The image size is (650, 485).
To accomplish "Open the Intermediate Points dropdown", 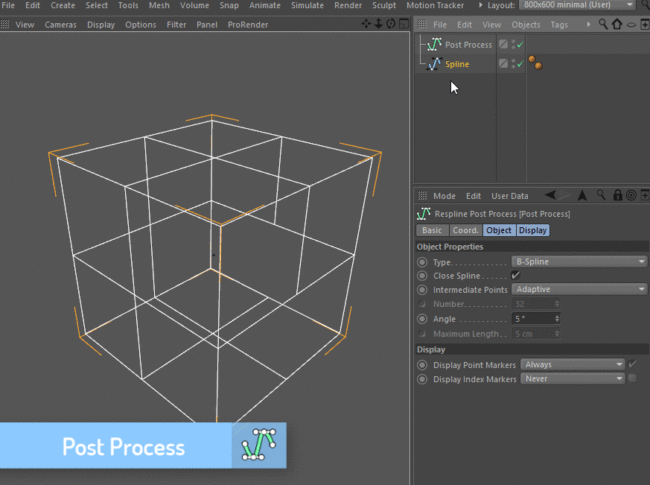I will pos(579,289).
